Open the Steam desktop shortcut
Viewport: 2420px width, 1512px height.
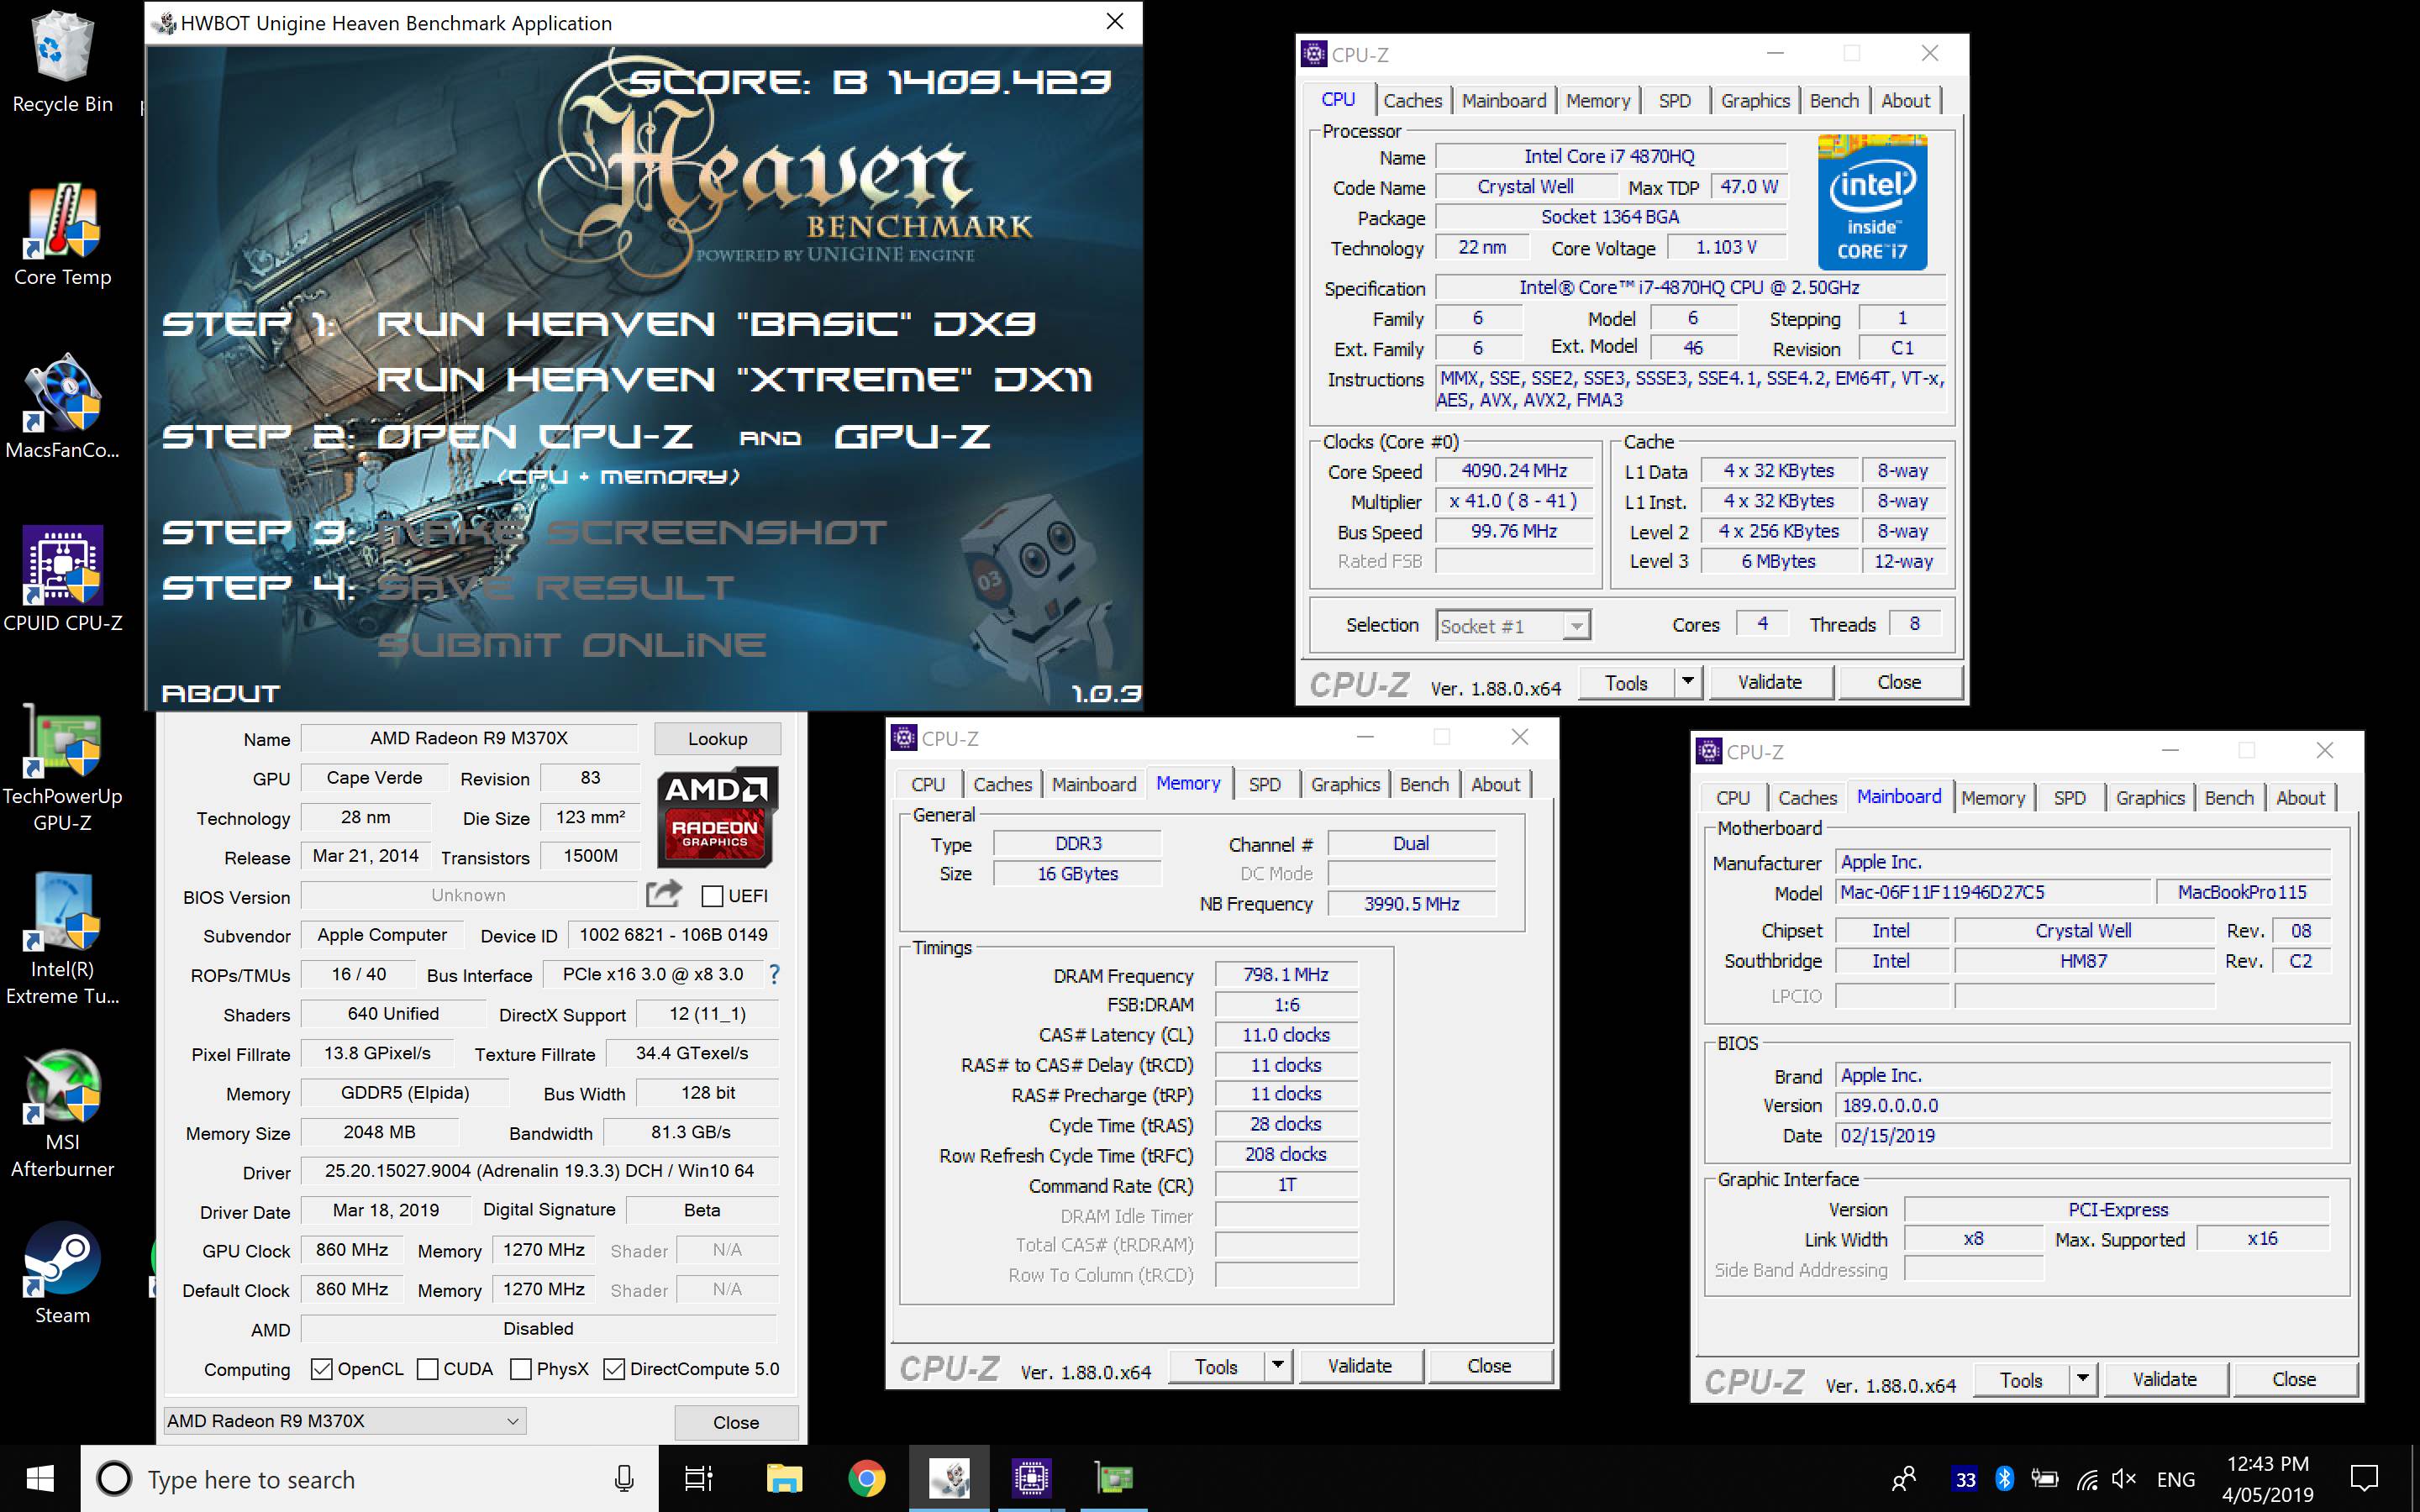62,1273
